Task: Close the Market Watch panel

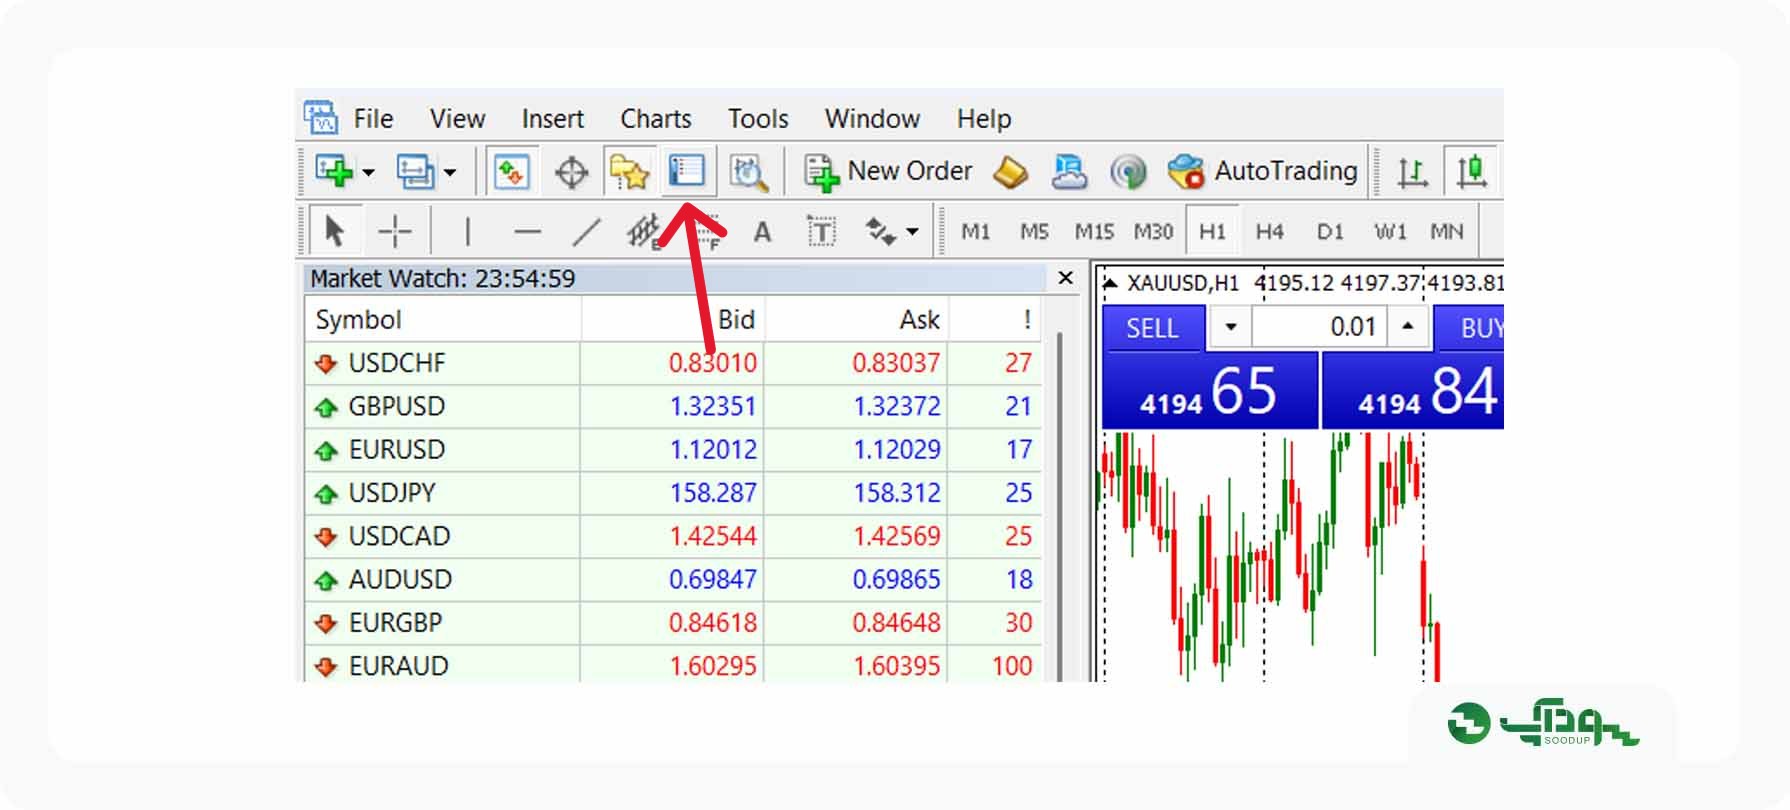Action: point(1066,278)
